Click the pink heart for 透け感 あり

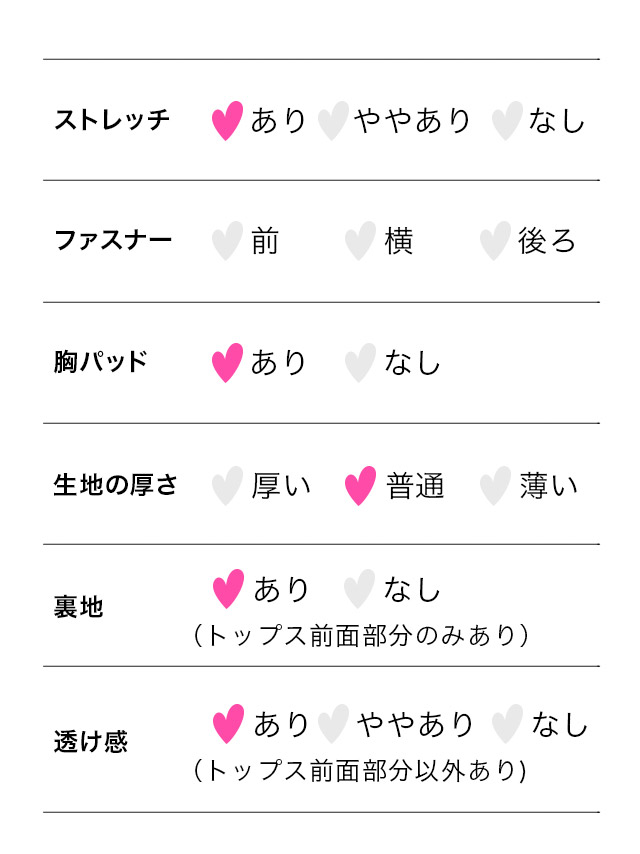click(228, 724)
